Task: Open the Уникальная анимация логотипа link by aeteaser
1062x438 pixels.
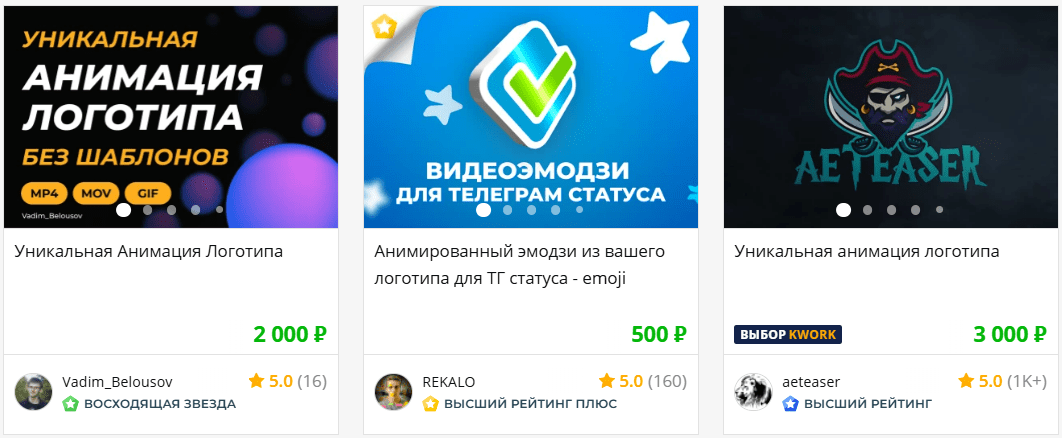Action: (x=867, y=252)
